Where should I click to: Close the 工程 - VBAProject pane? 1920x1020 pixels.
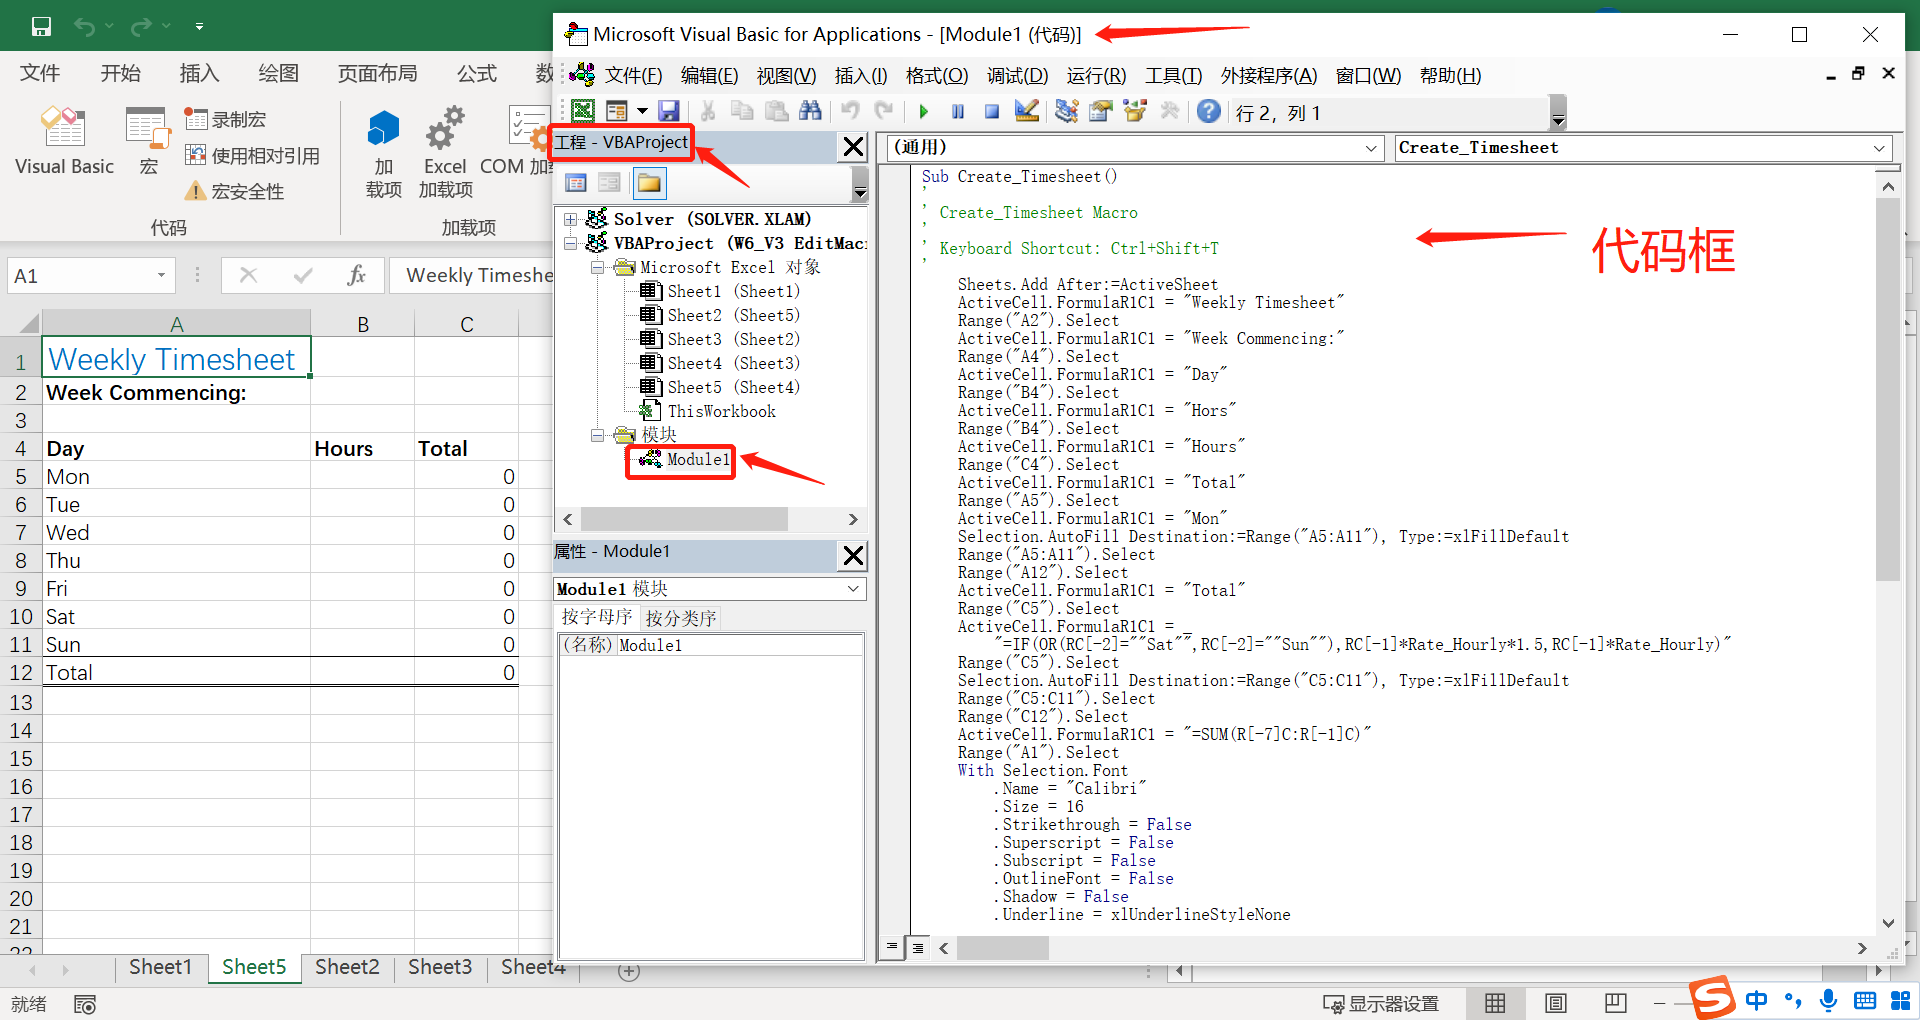click(x=853, y=147)
